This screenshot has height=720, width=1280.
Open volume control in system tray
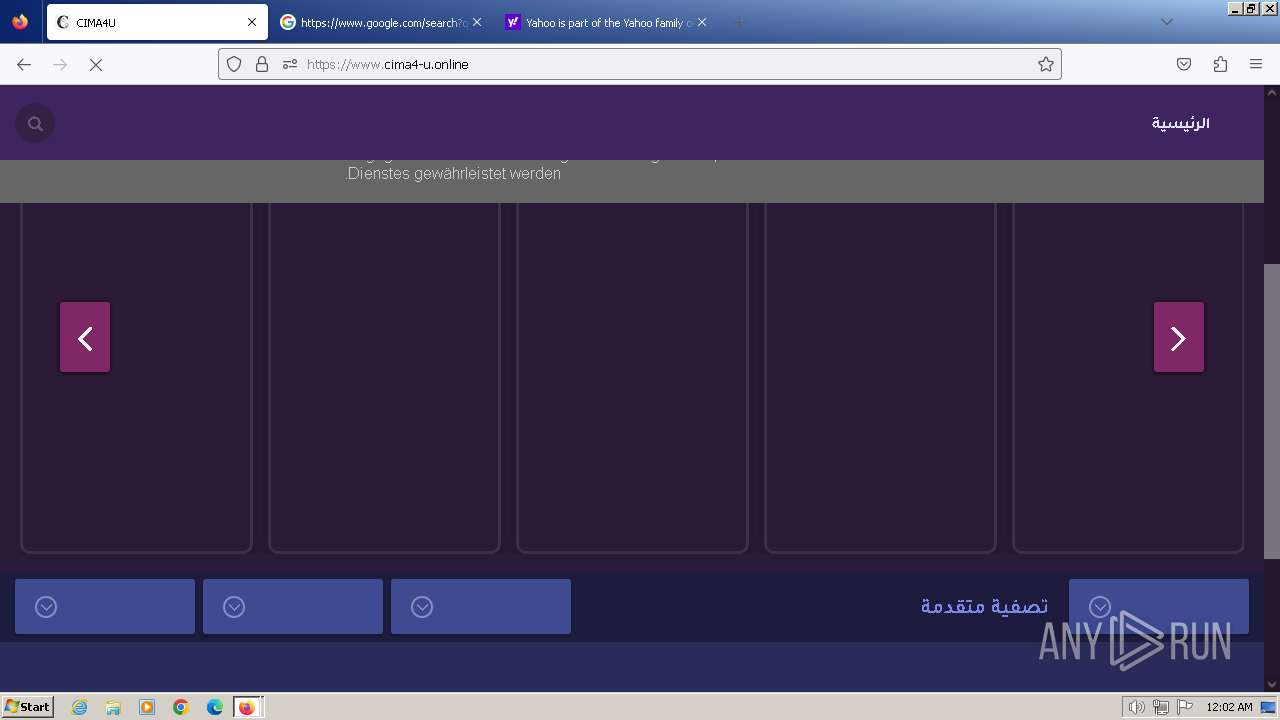click(1136, 707)
